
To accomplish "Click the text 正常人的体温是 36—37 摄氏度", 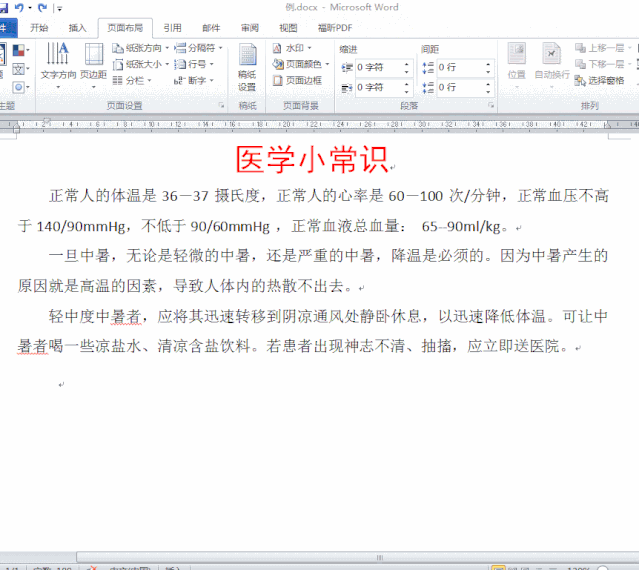I will pyautogui.click(x=154, y=196).
